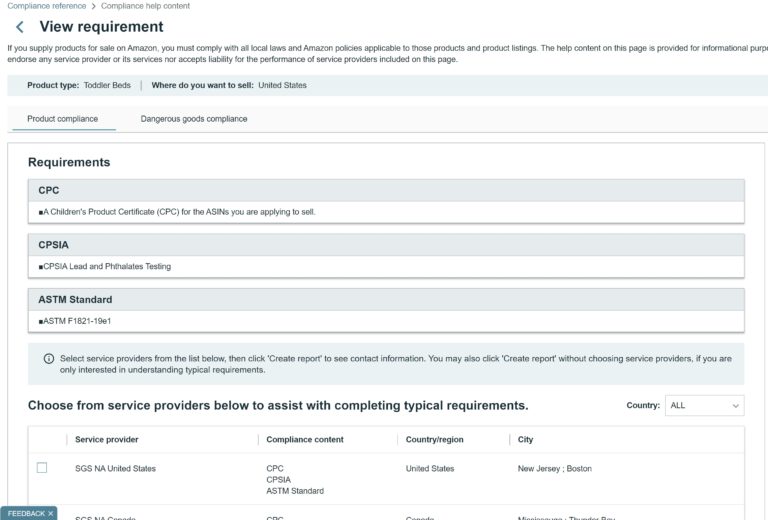Switch to the Product compliance tab
768x520 pixels.
[x=62, y=119]
